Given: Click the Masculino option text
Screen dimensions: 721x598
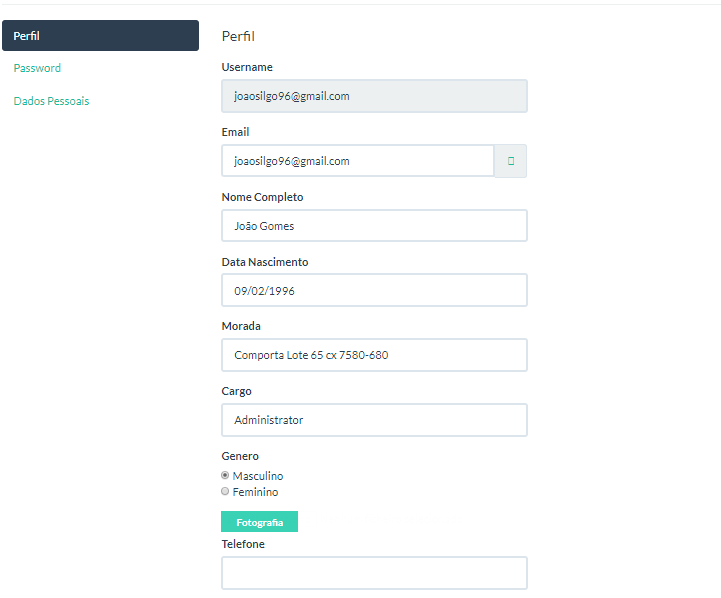Looking at the screenshot, I should coord(258,476).
